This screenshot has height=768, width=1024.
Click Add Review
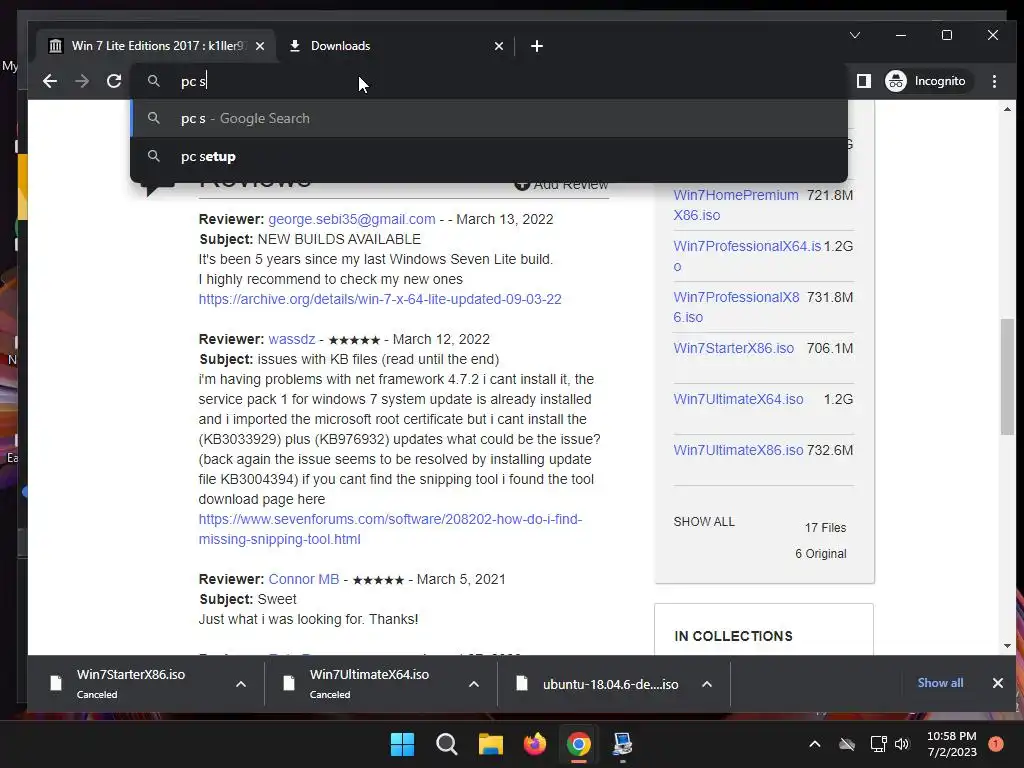tap(562, 185)
